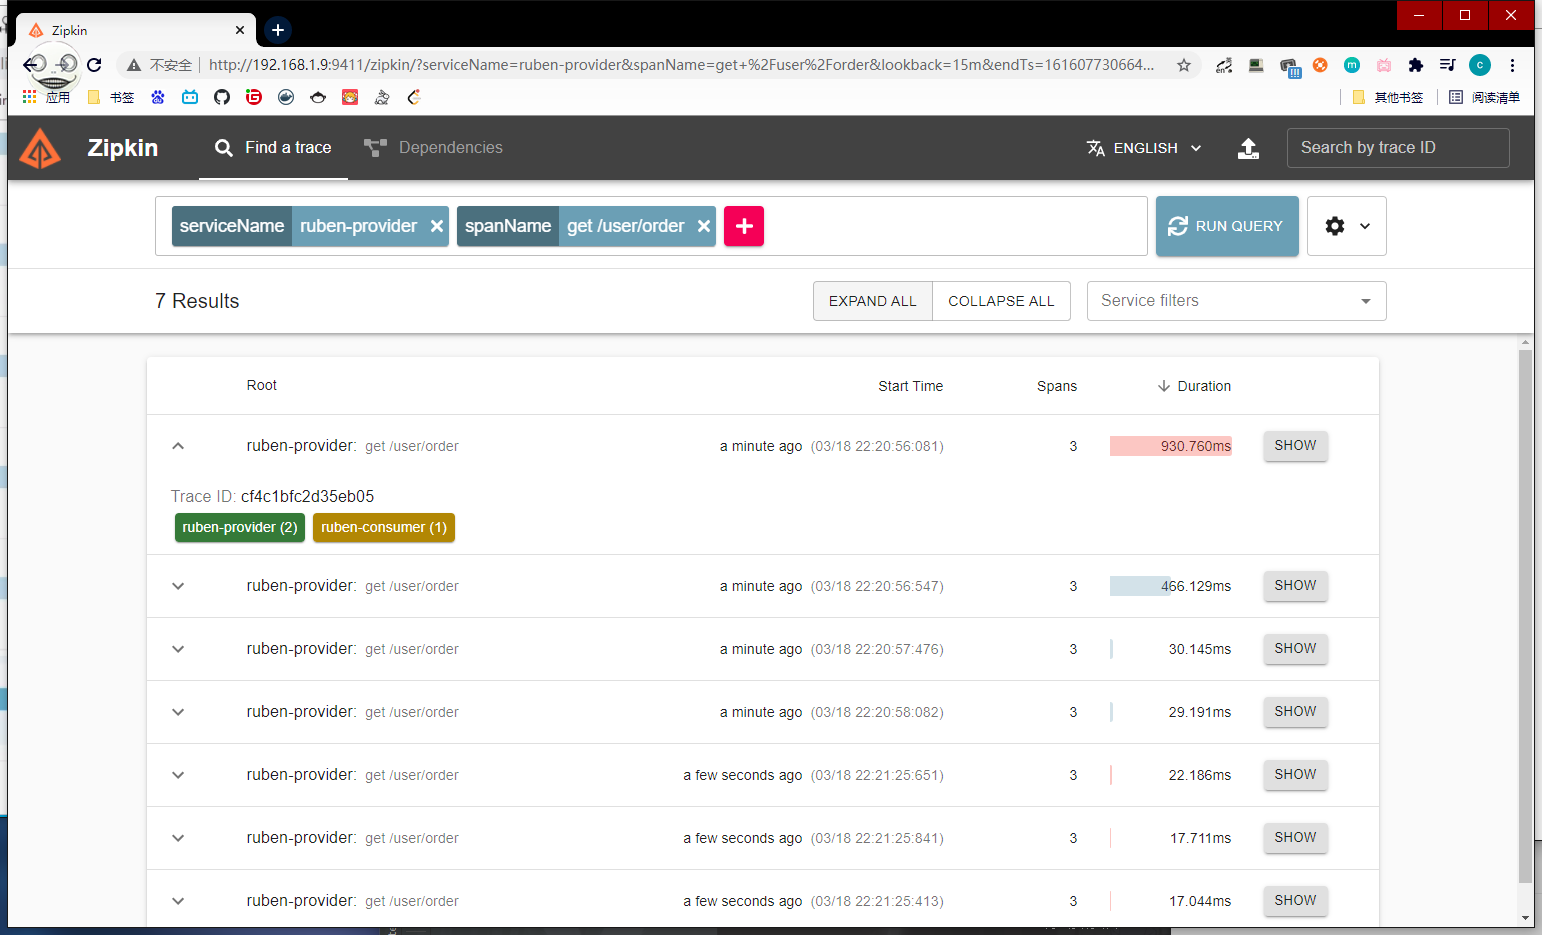This screenshot has height=935, width=1542.
Task: Add a search criterion with plus button
Action: [x=744, y=226]
